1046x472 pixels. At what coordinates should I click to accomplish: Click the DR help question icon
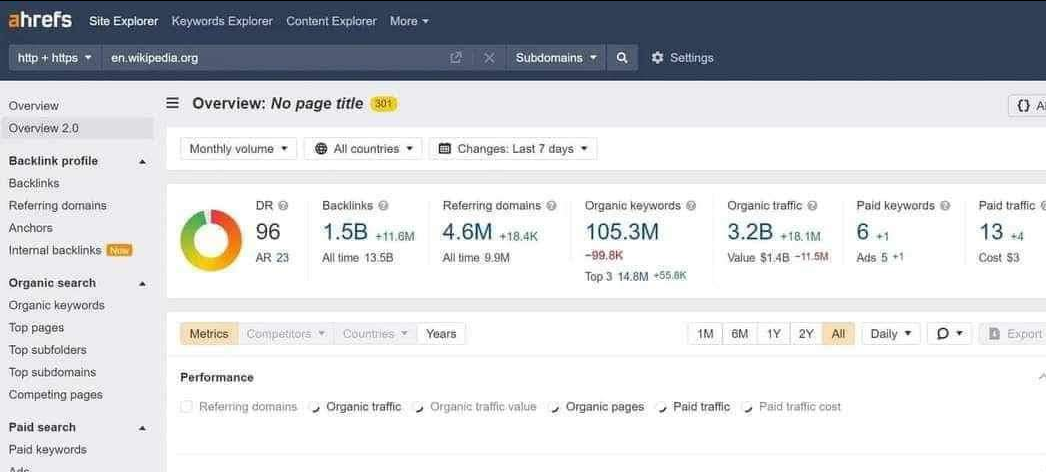pyautogui.click(x=283, y=206)
